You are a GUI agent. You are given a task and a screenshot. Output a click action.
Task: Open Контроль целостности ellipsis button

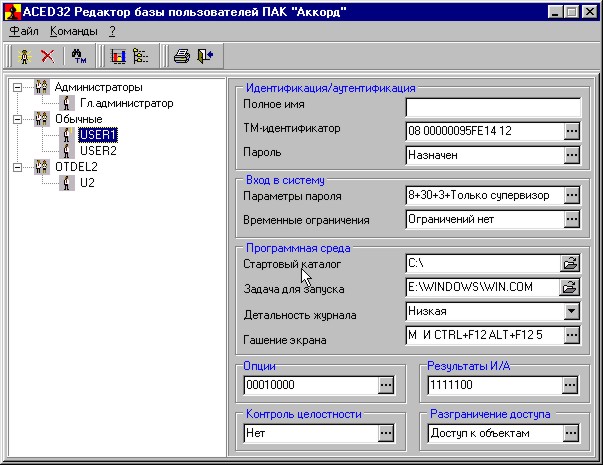[386, 433]
